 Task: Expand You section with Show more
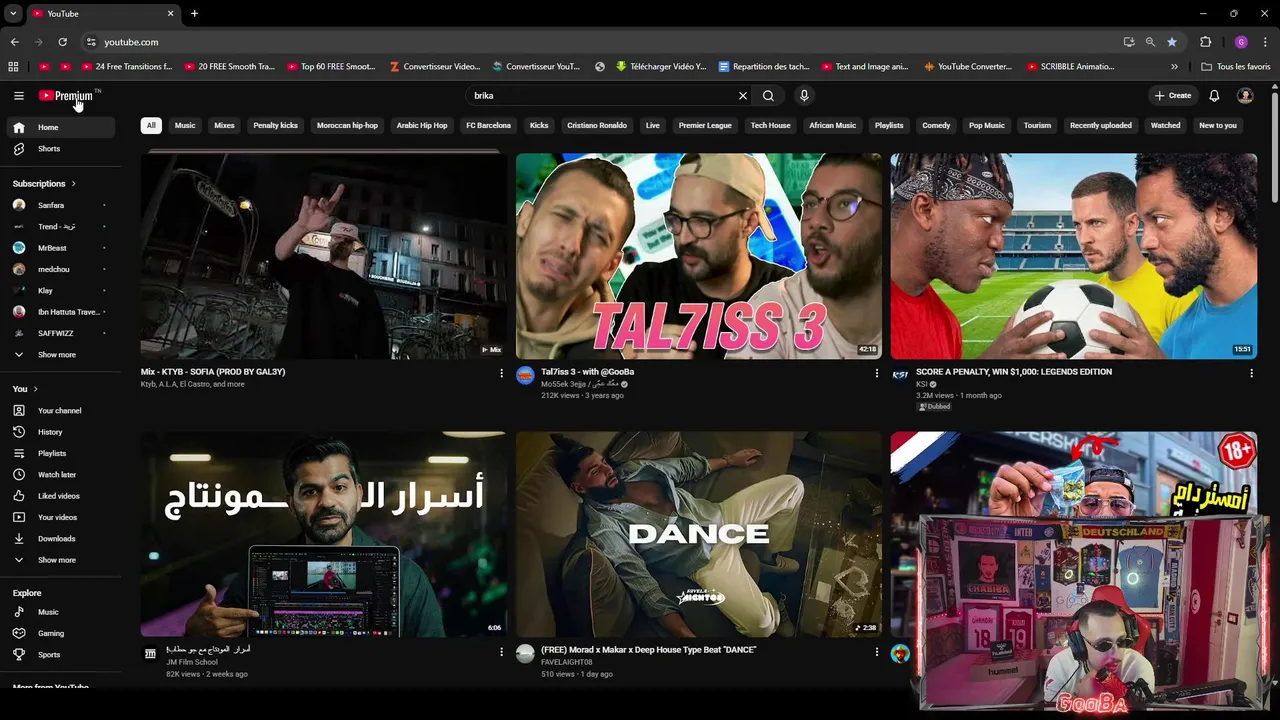coord(60,560)
